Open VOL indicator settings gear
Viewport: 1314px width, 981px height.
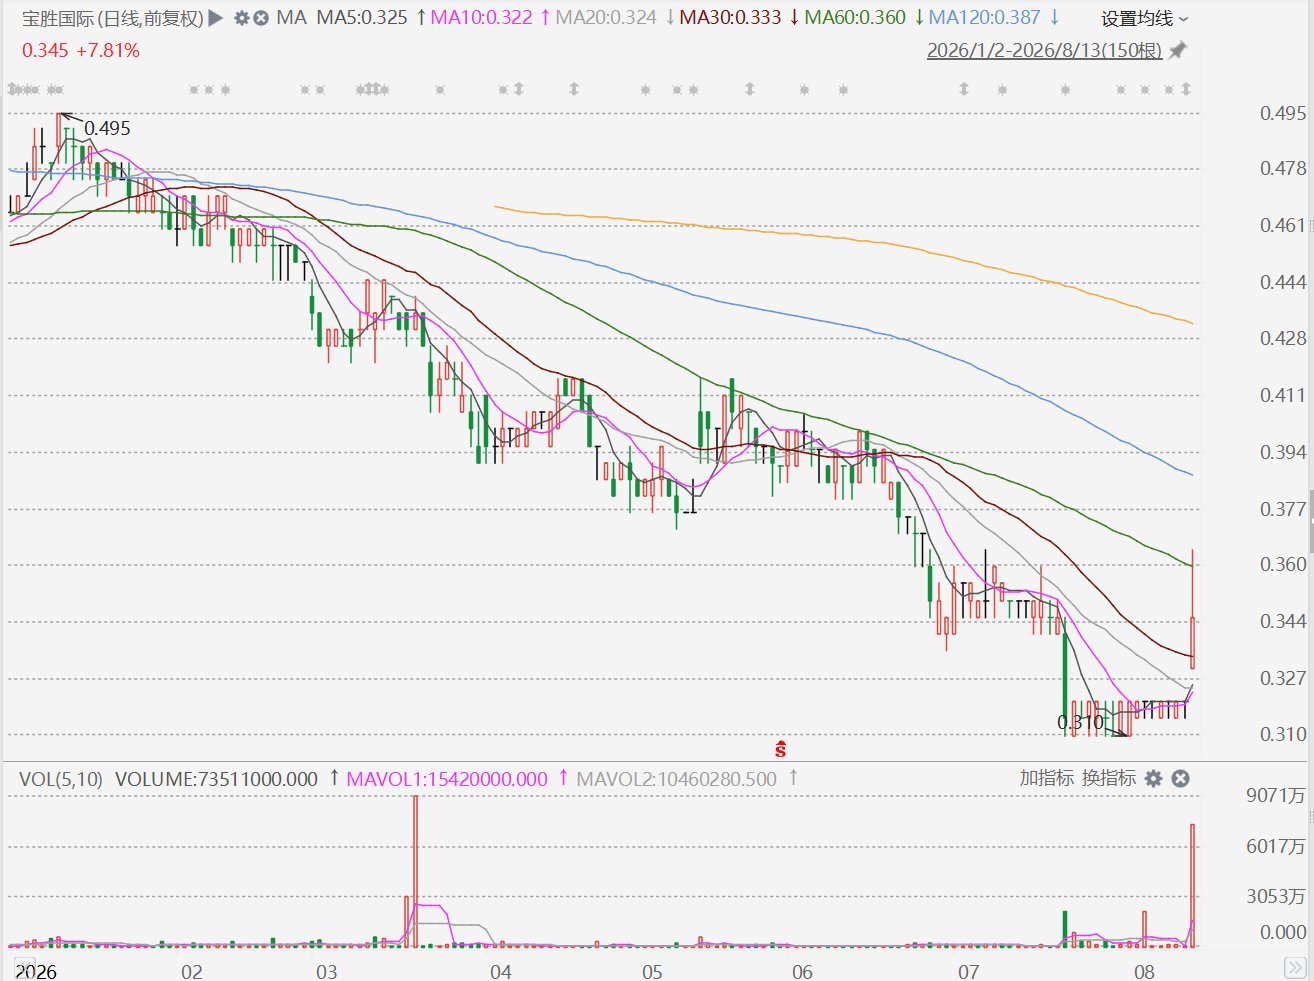(x=1154, y=778)
